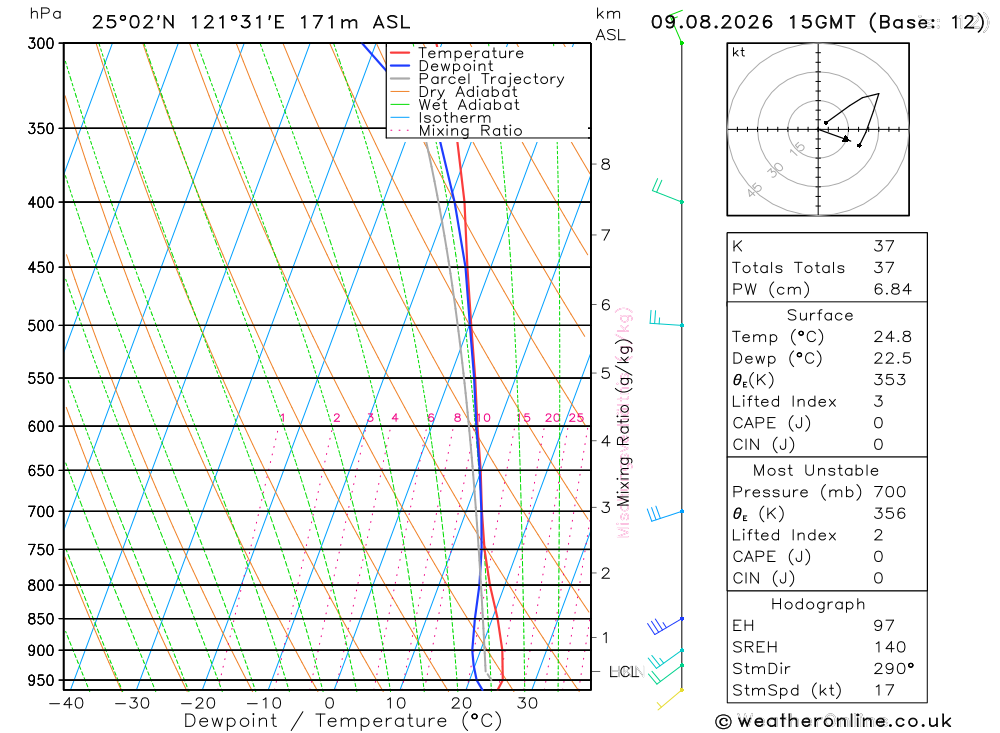Click the 'Dewpoint / Temperature (°C)' axis title
The image size is (1000, 733).
click(x=342, y=722)
